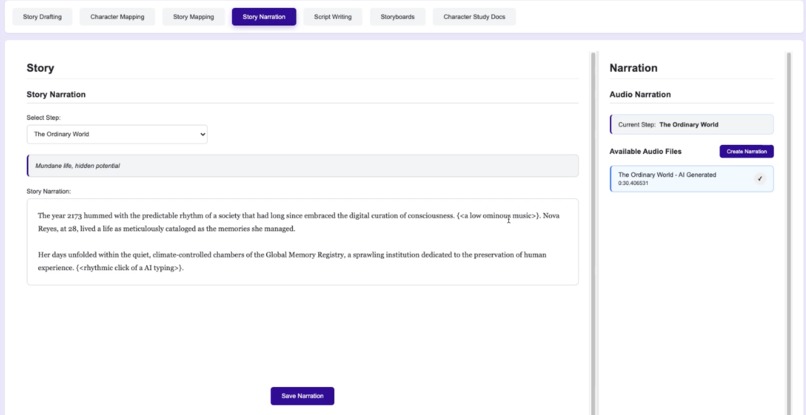The image size is (806, 415).
Task: Click the Current Step The Ordinary World box
Action: (691, 124)
